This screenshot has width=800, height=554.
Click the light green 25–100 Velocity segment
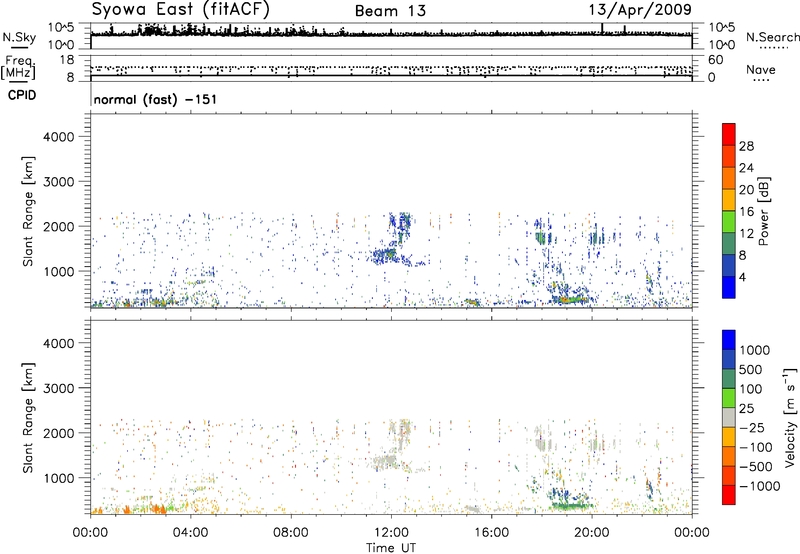pyautogui.click(x=729, y=398)
